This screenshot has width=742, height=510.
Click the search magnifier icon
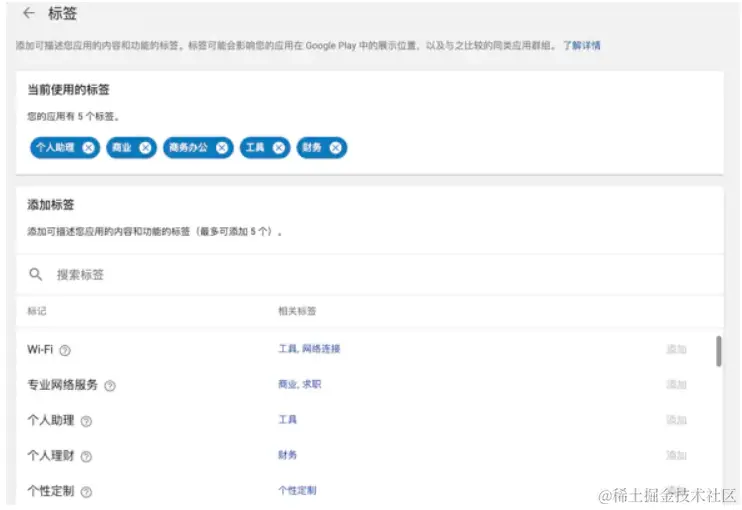click(x=35, y=274)
